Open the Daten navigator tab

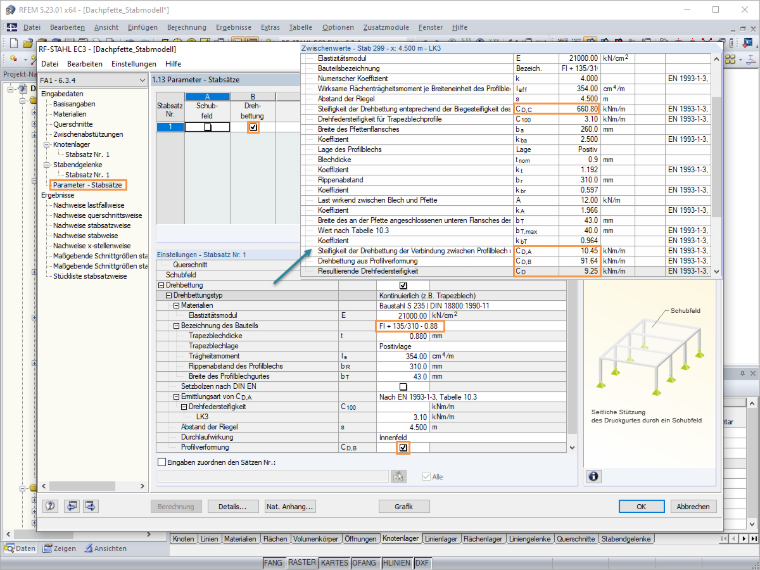point(20,548)
